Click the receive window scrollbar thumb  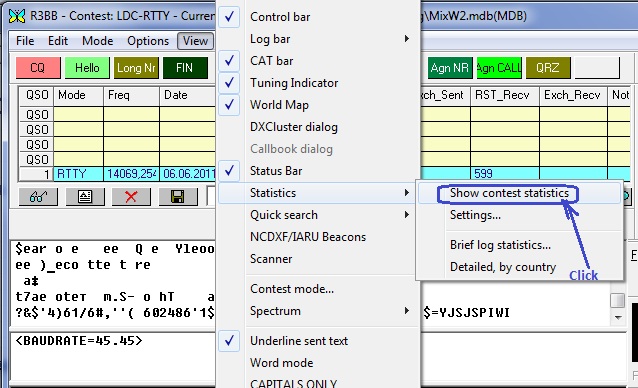618,300
